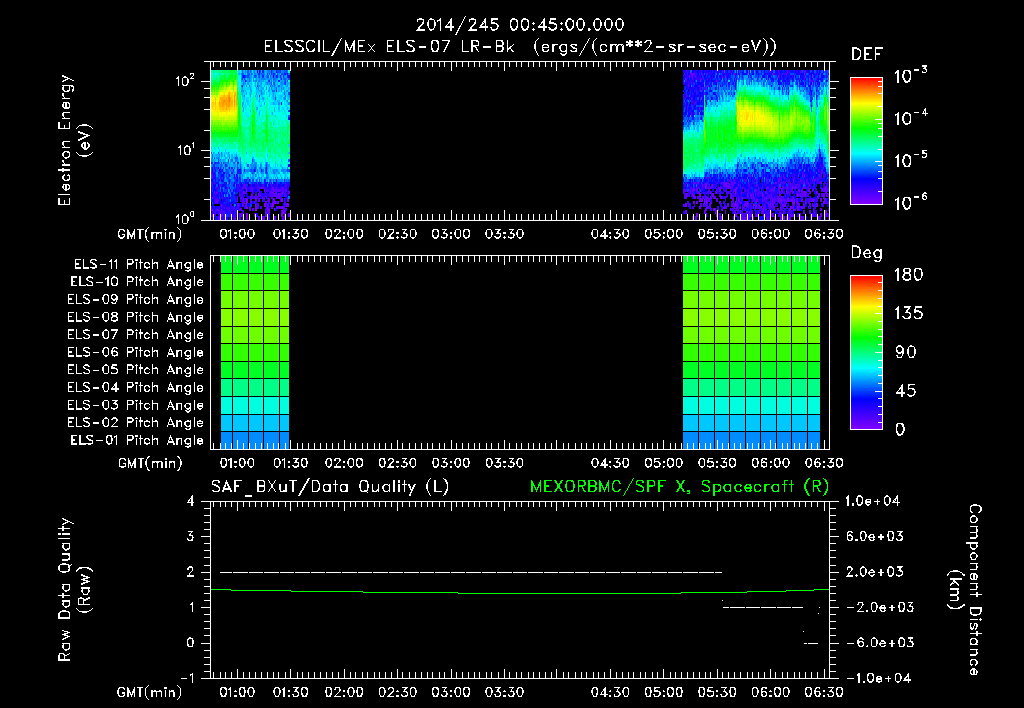Select the 45 degree color bar tick label
1024x708 pixels.
pyautogui.click(x=906, y=391)
